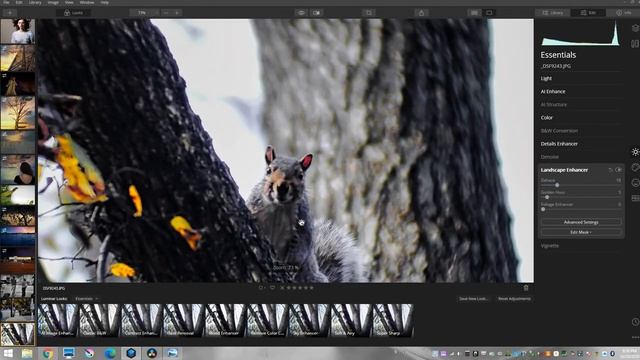Viewport: 640px width, 360px height.
Task: Open the Looks panel button in toolbar
Action: 73,13
